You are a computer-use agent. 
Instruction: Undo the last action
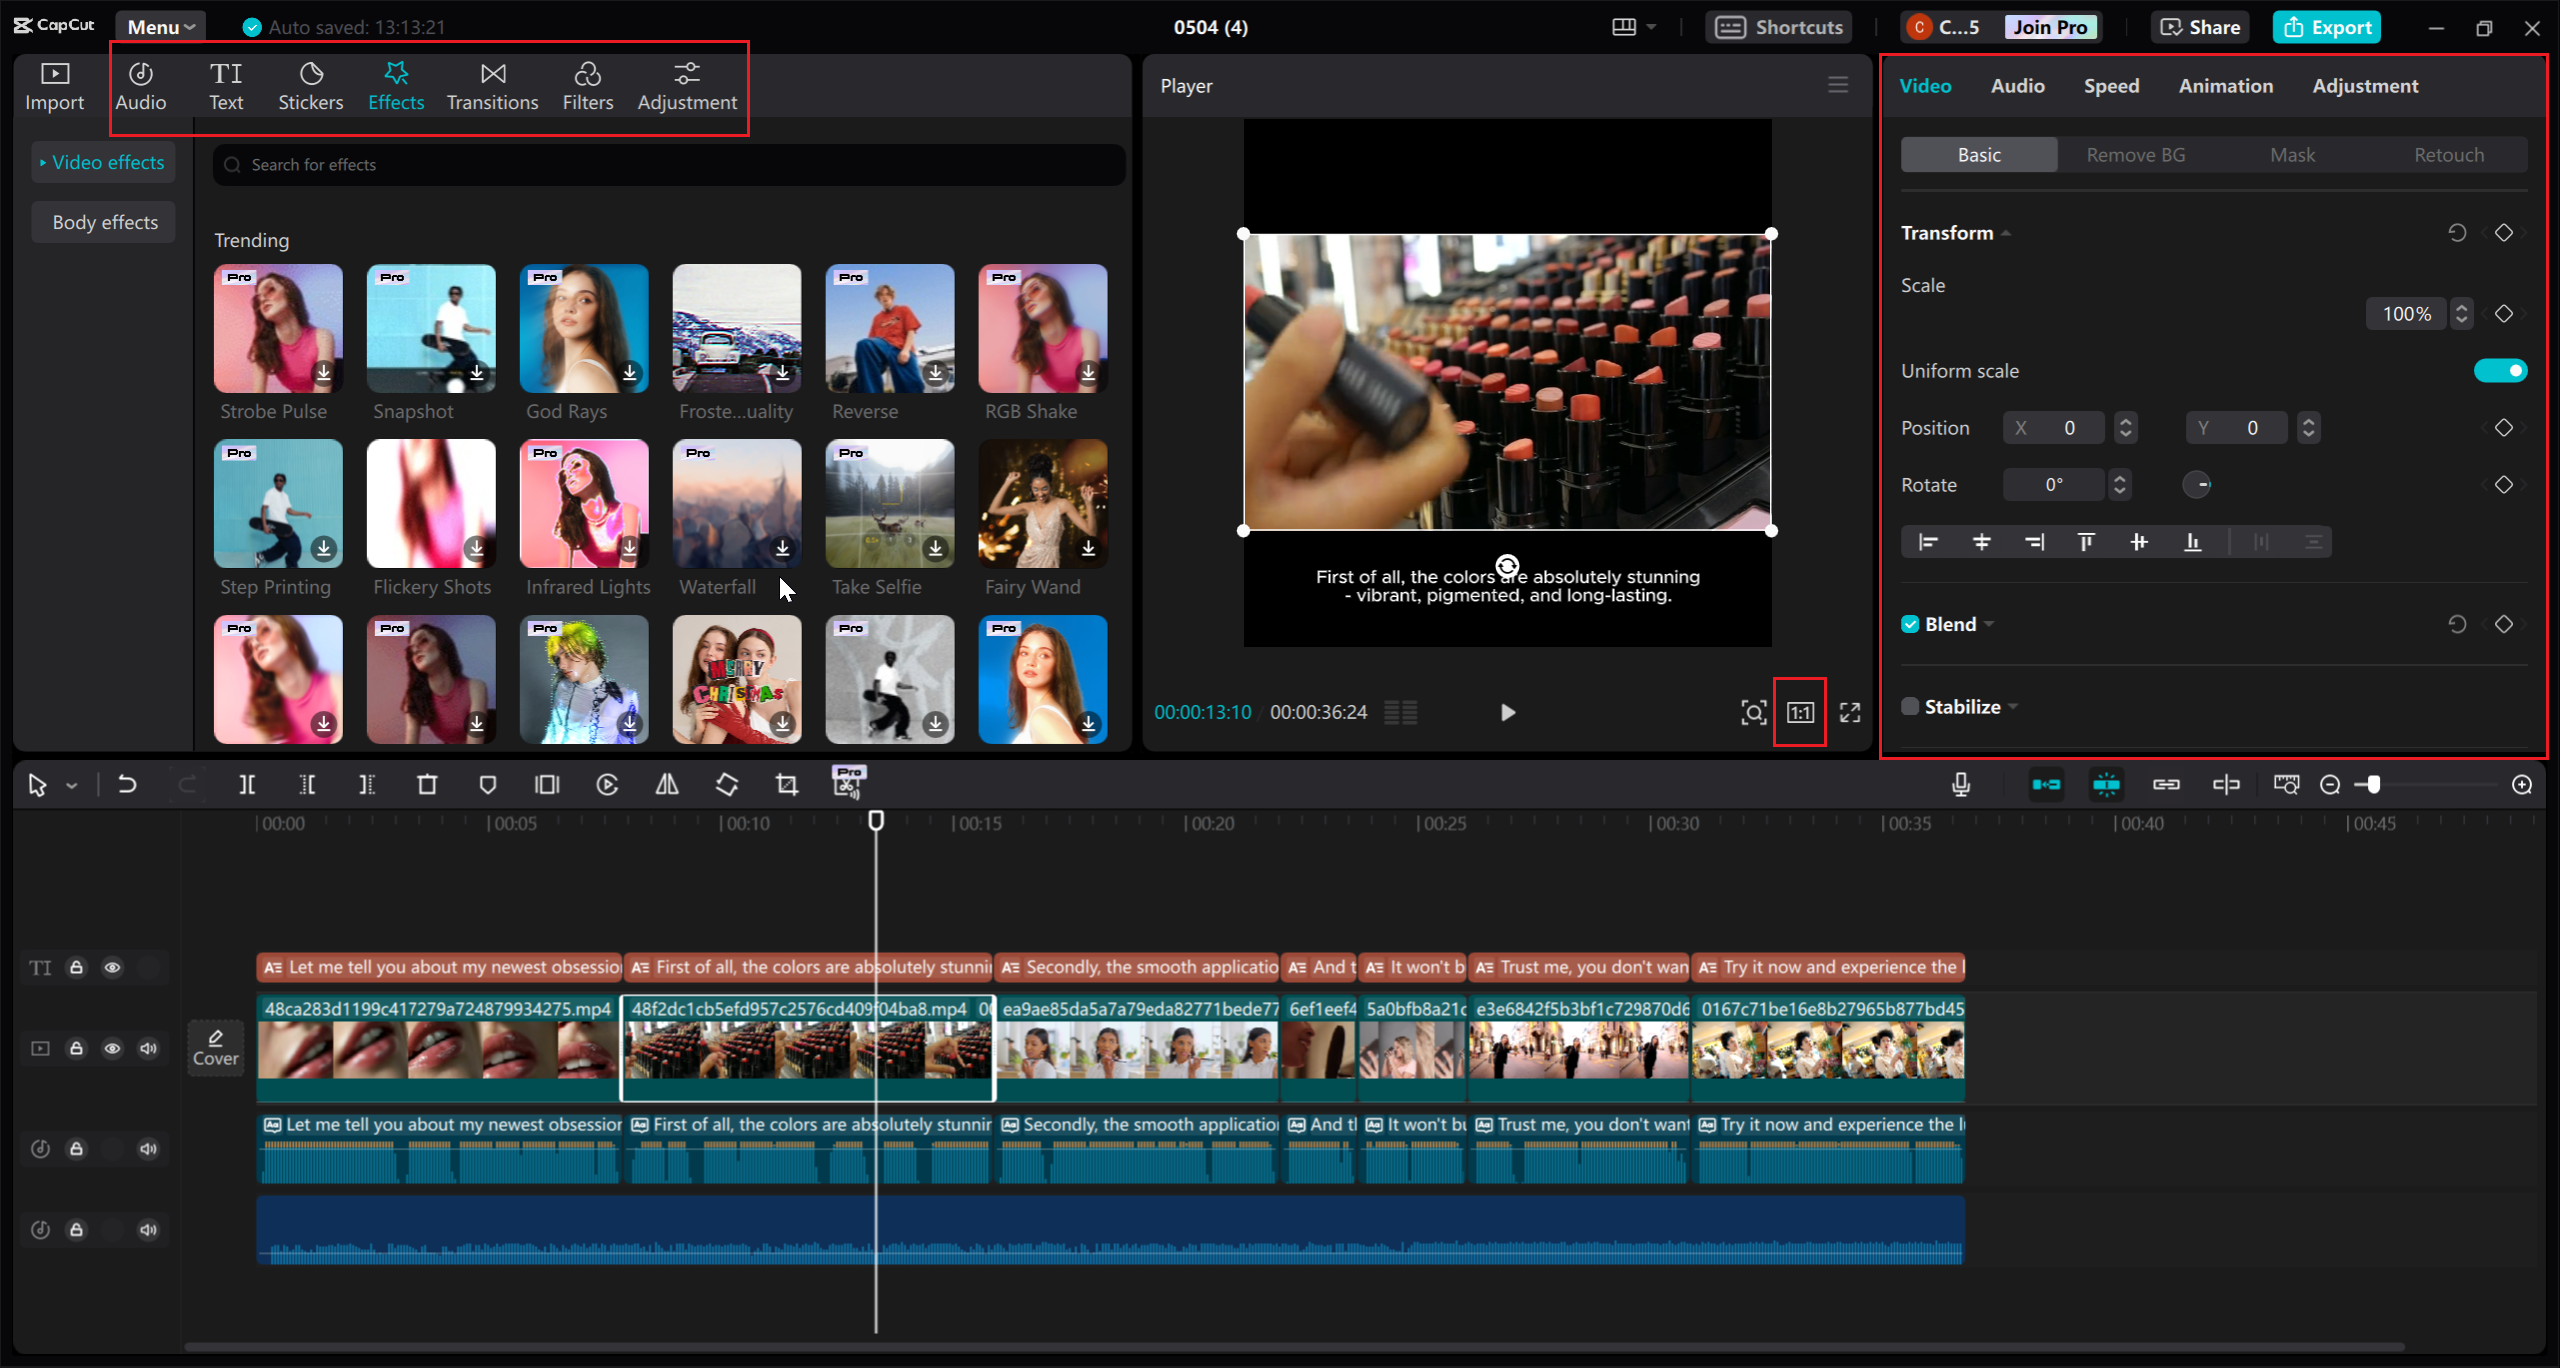pos(126,784)
